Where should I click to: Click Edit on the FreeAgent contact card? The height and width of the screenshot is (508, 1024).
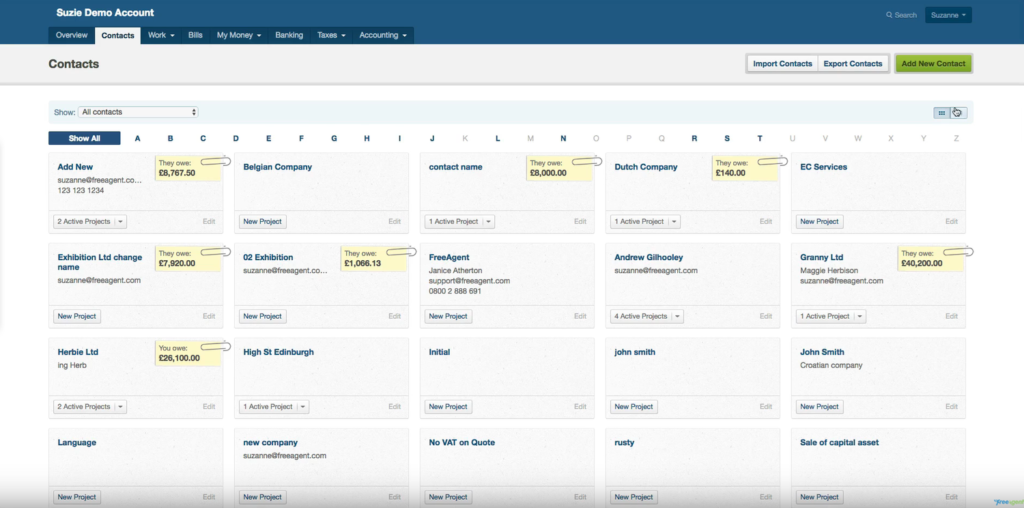click(580, 316)
